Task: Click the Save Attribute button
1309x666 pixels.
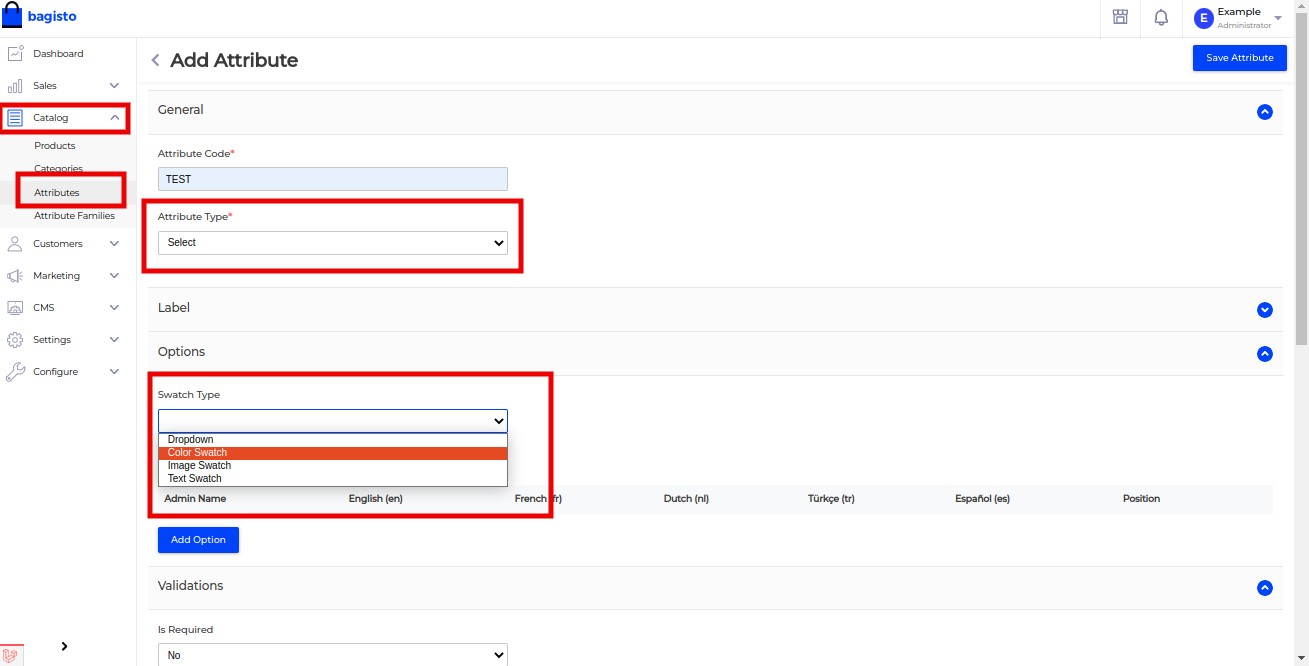Action: (1239, 58)
